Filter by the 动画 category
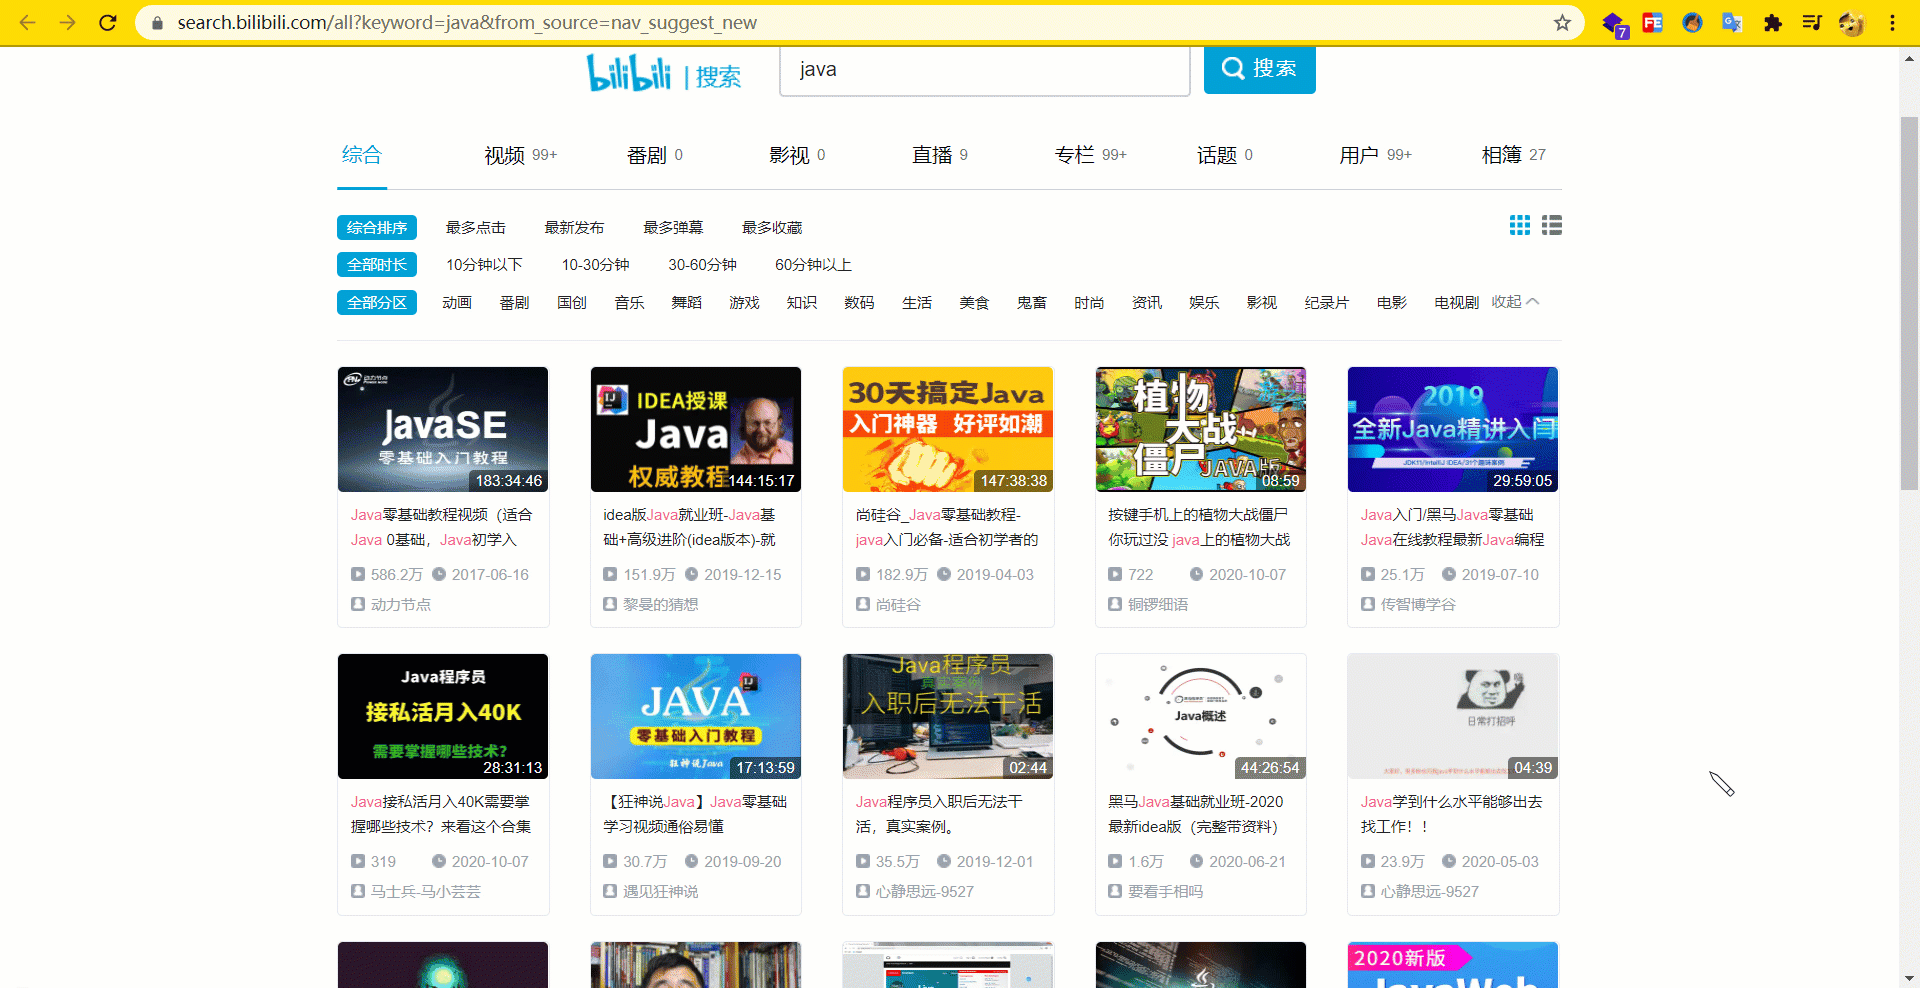 click(457, 303)
